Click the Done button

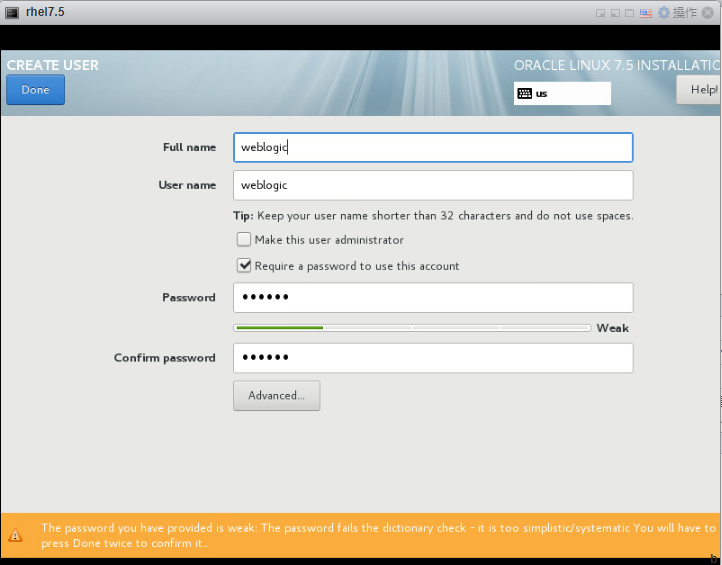click(x=35, y=90)
